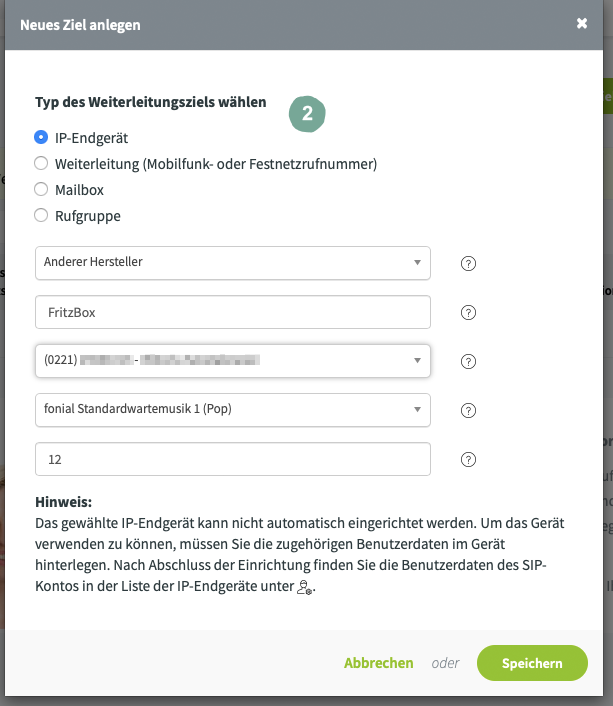Click help icon beside the 12 field

(468, 460)
